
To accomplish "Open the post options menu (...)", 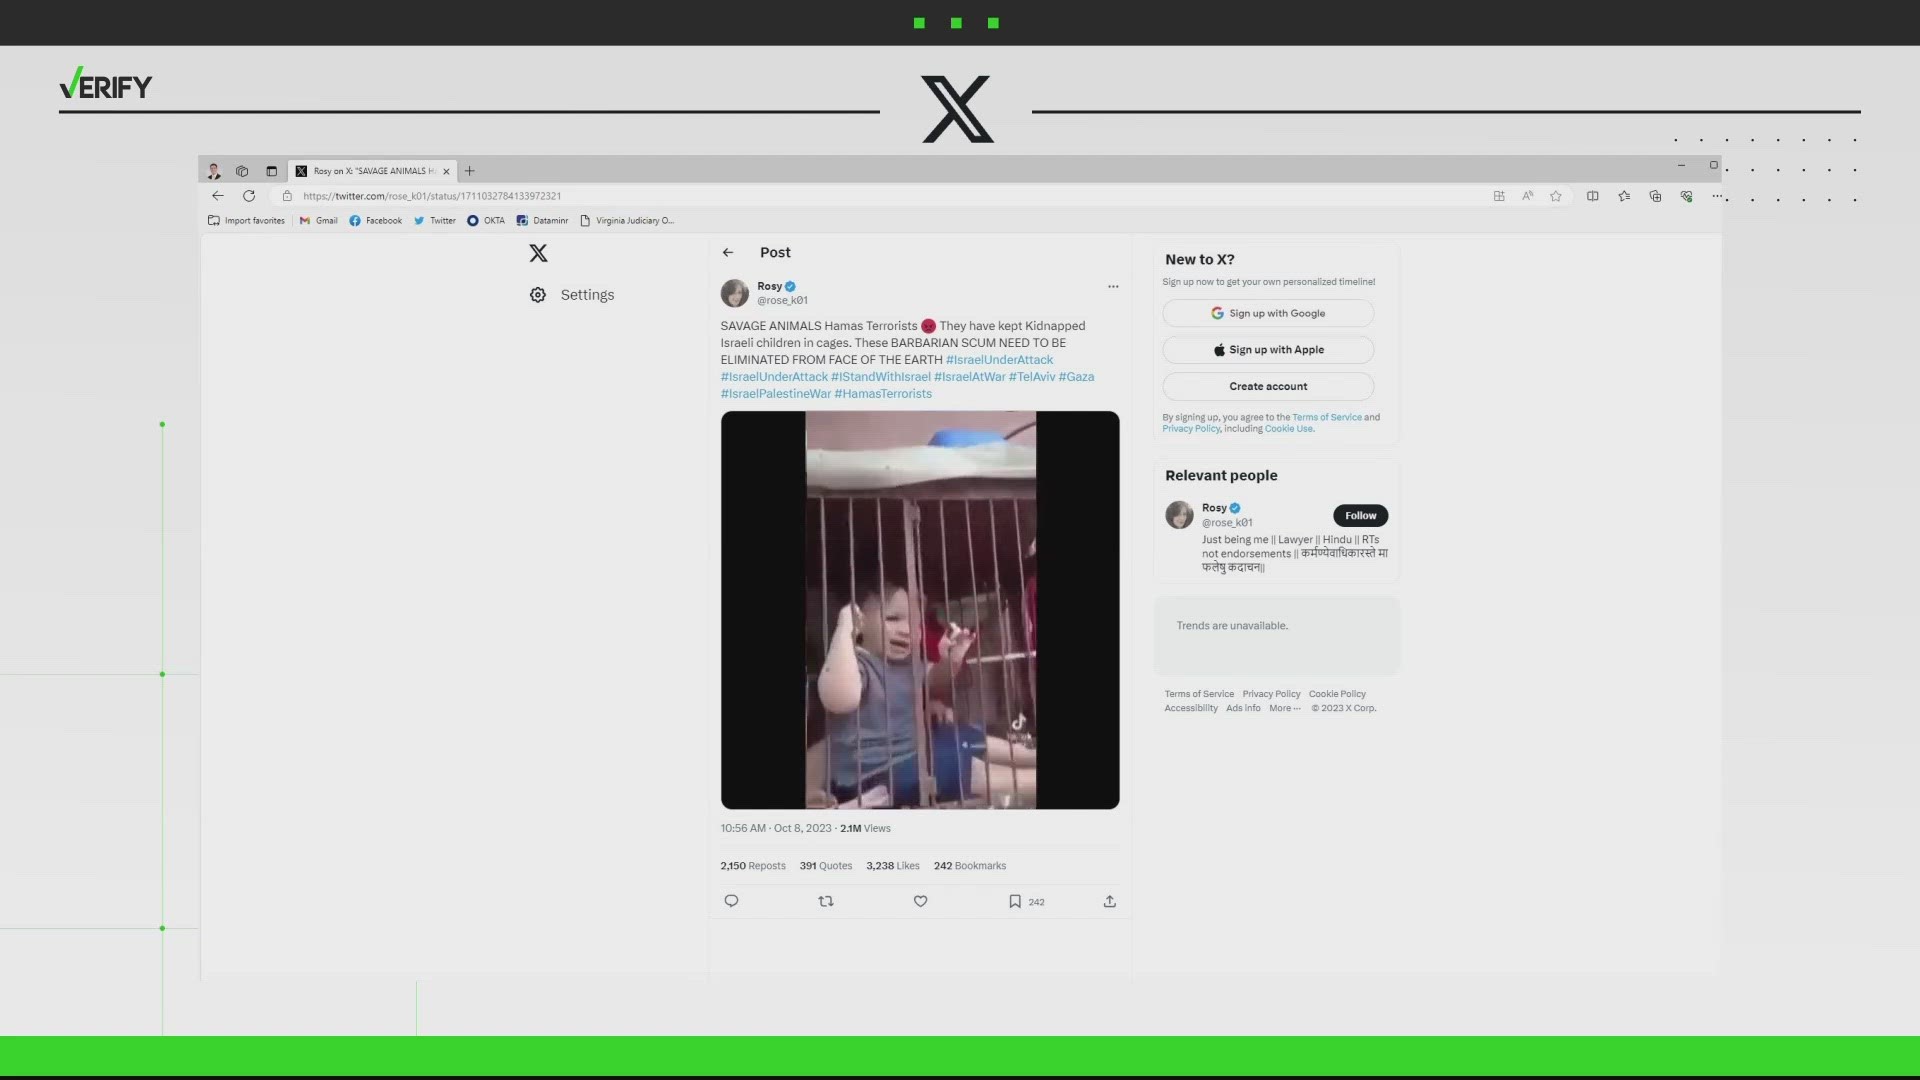I will [1113, 286].
